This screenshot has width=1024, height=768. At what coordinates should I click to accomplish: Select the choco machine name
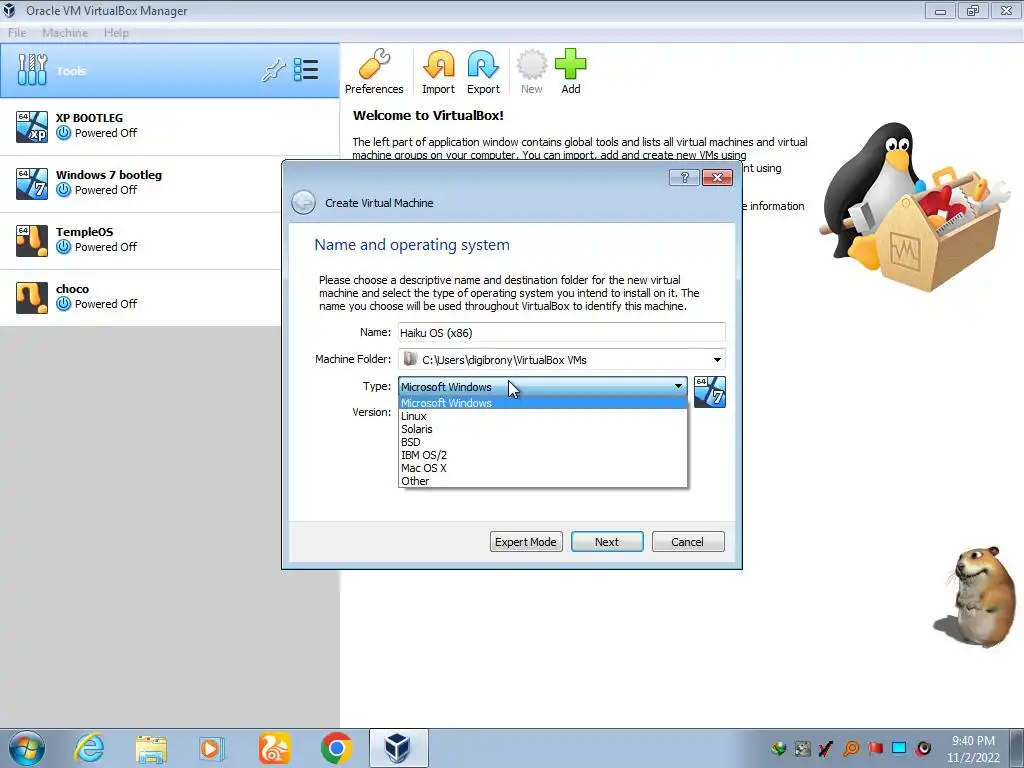(72, 289)
